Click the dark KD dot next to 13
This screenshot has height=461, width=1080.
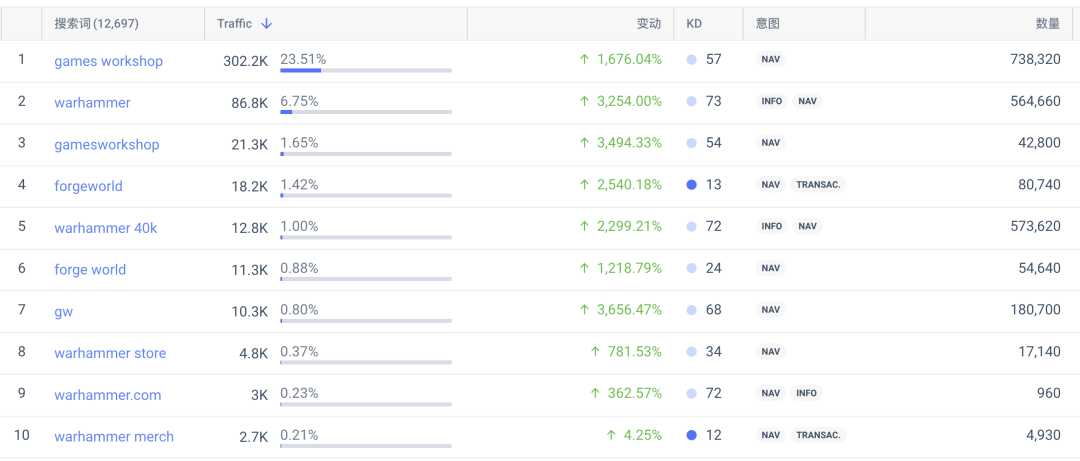pos(692,185)
